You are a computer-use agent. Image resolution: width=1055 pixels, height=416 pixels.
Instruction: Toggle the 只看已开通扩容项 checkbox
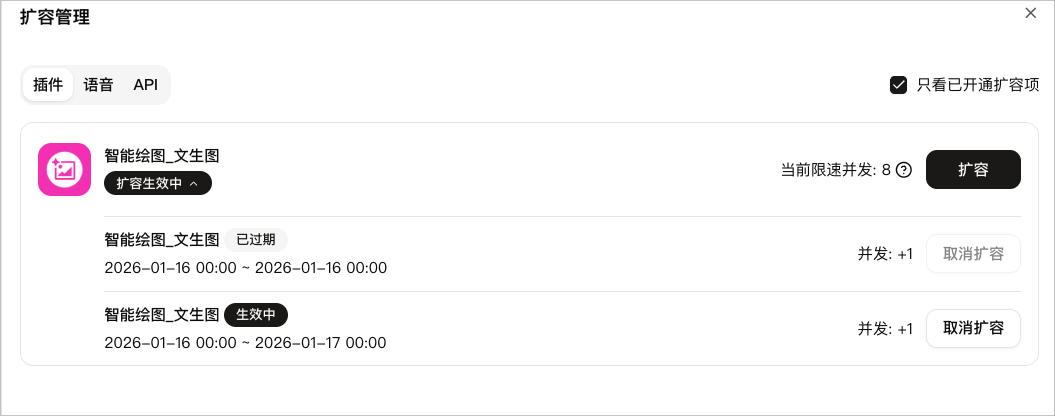[898, 85]
